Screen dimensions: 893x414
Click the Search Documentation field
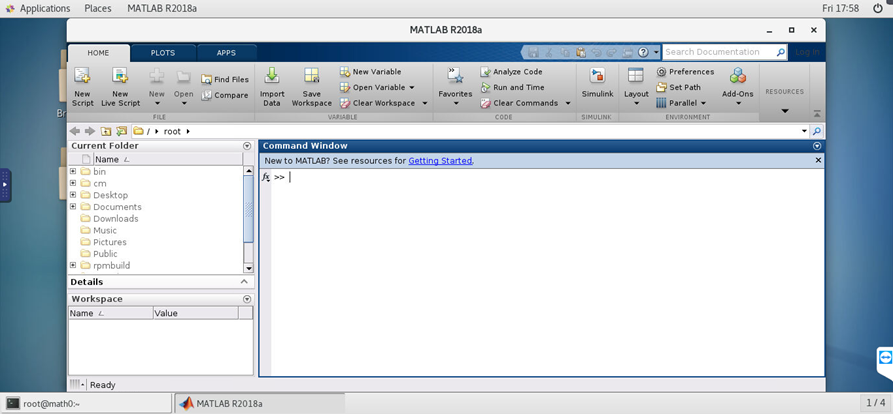pyautogui.click(x=719, y=52)
